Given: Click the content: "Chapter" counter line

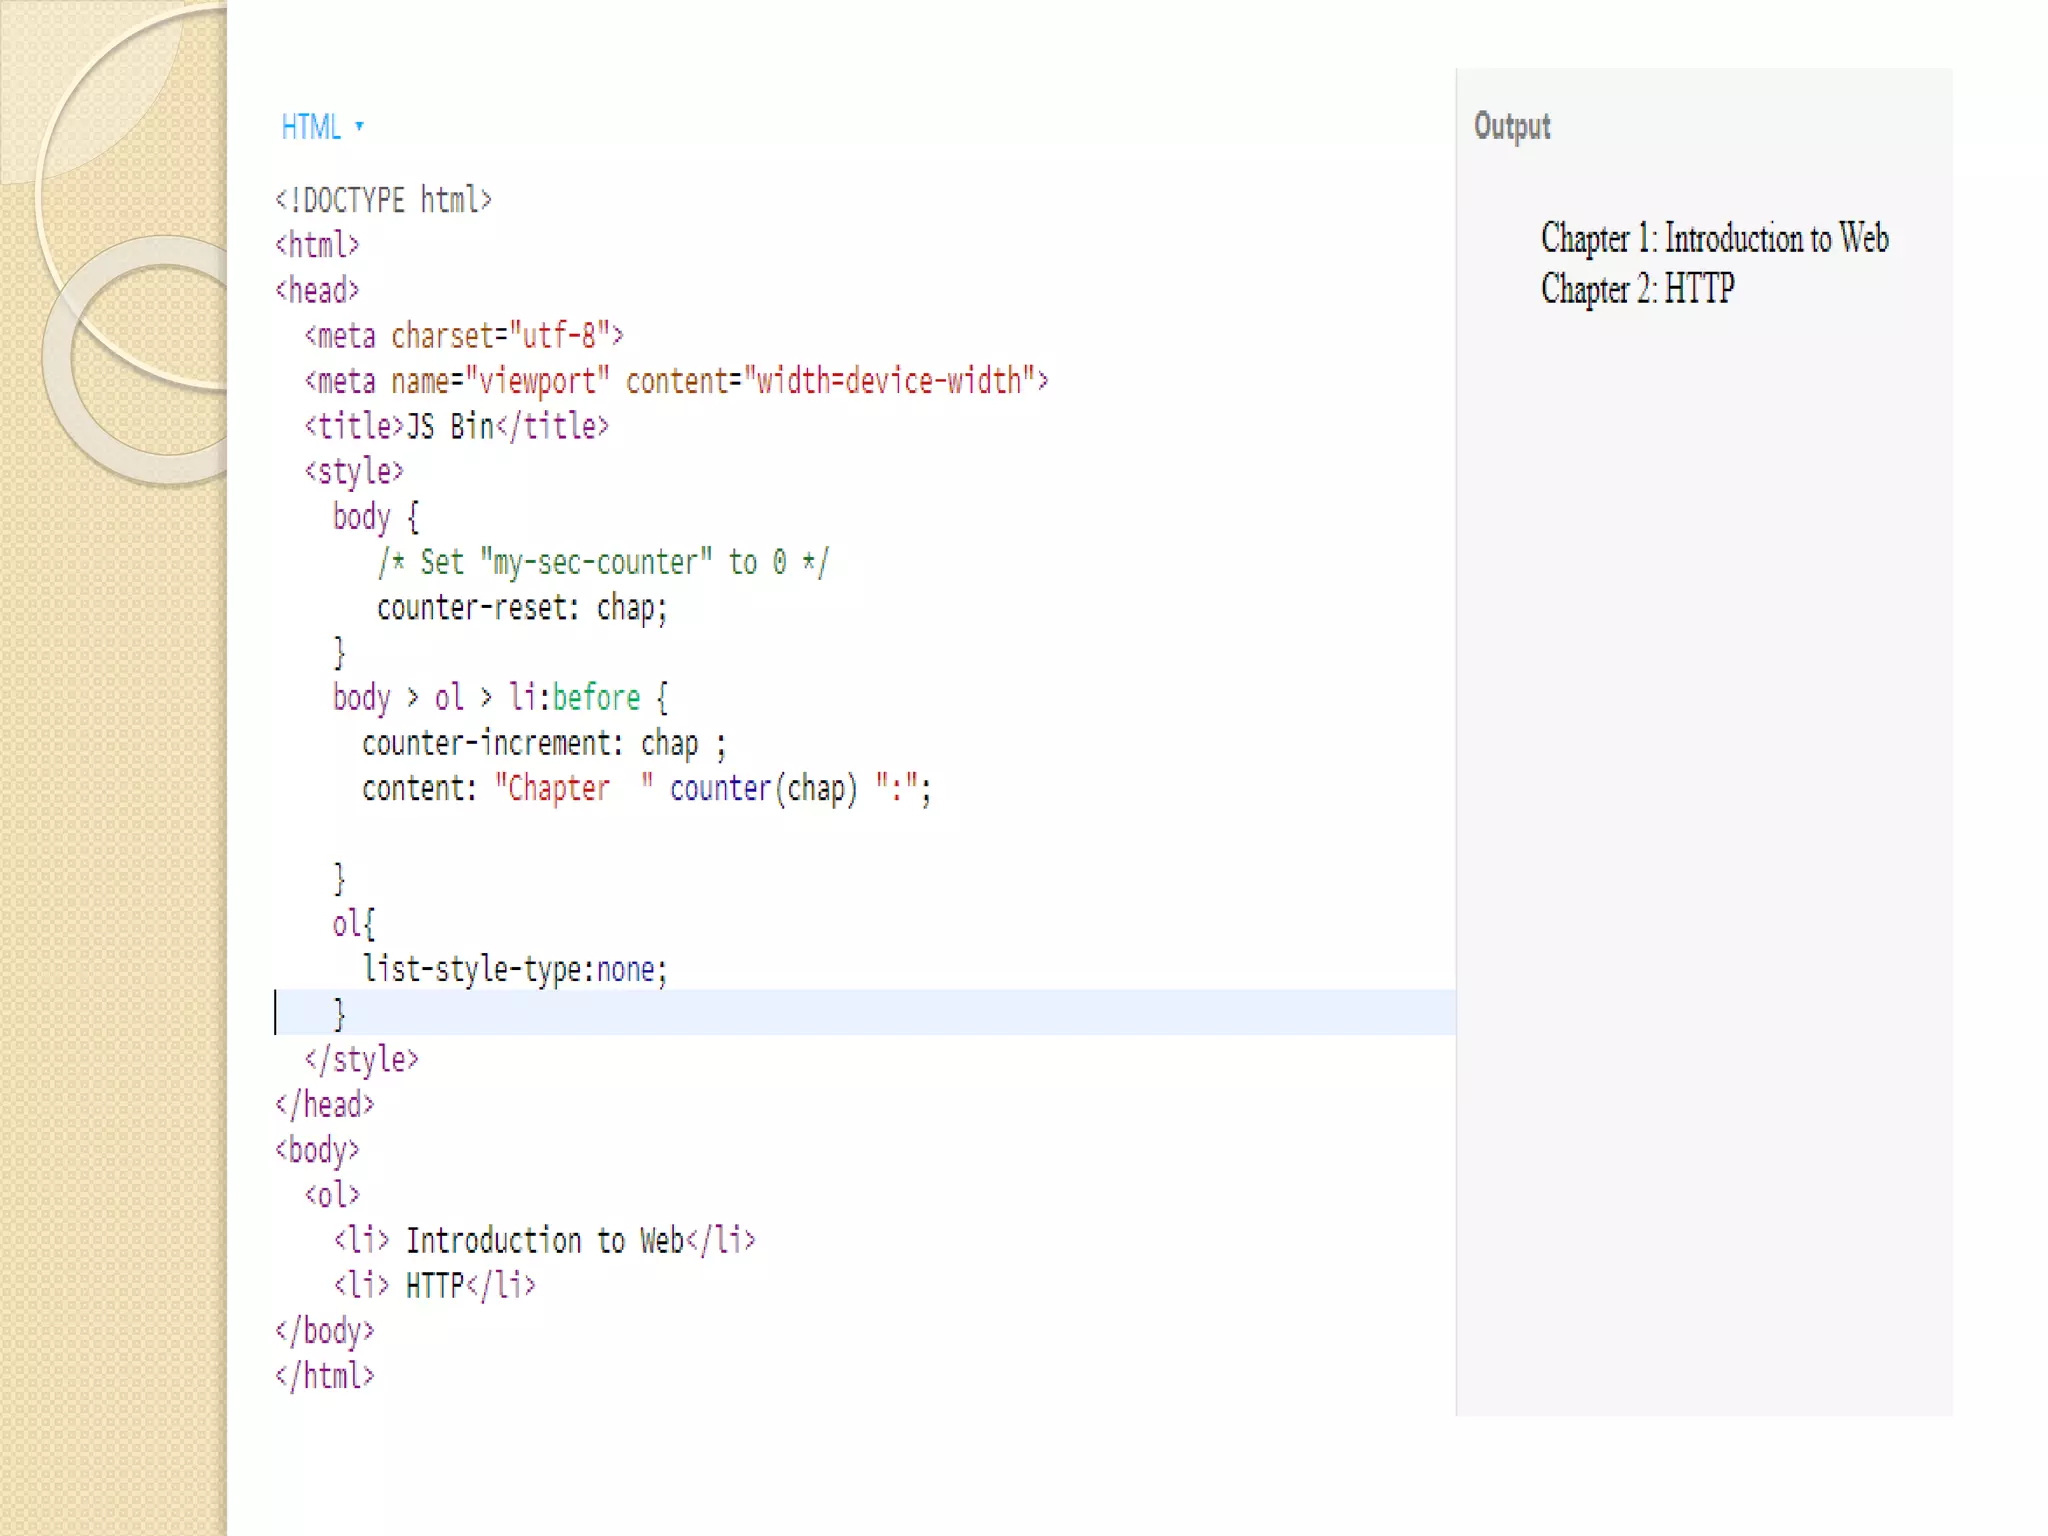Looking at the screenshot, I should pyautogui.click(x=646, y=789).
